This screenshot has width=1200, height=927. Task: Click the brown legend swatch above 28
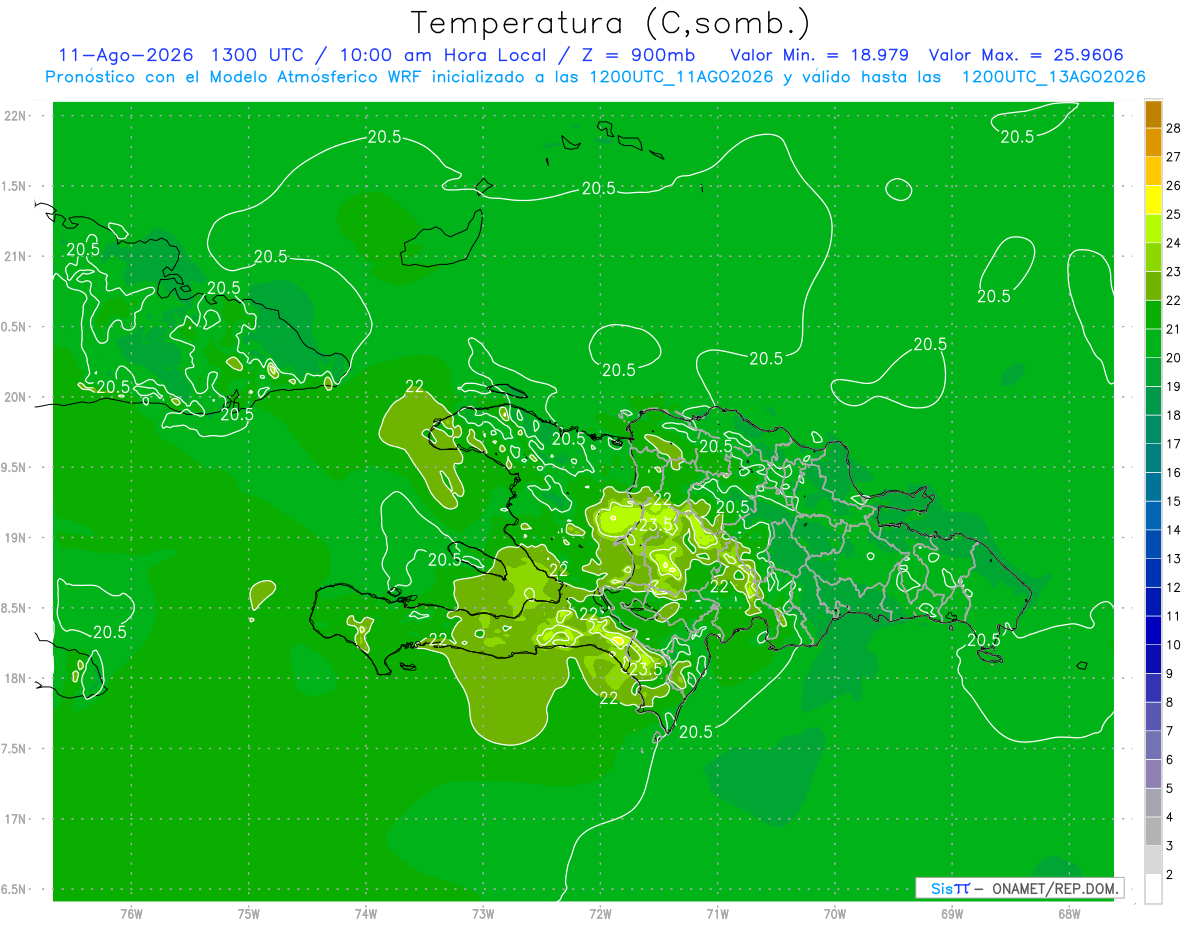click(1153, 114)
